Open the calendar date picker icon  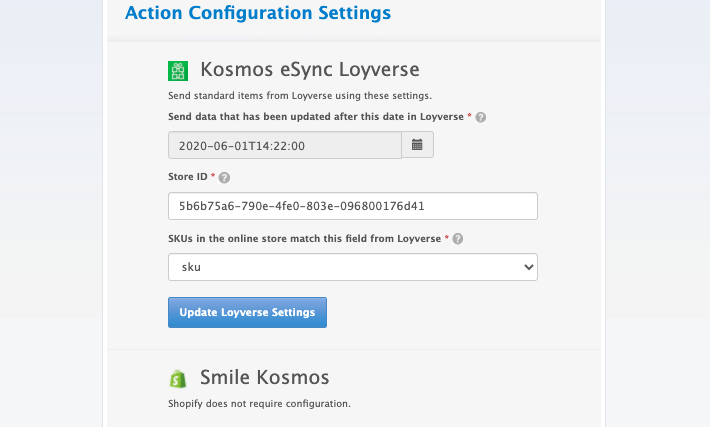pyautogui.click(x=417, y=145)
